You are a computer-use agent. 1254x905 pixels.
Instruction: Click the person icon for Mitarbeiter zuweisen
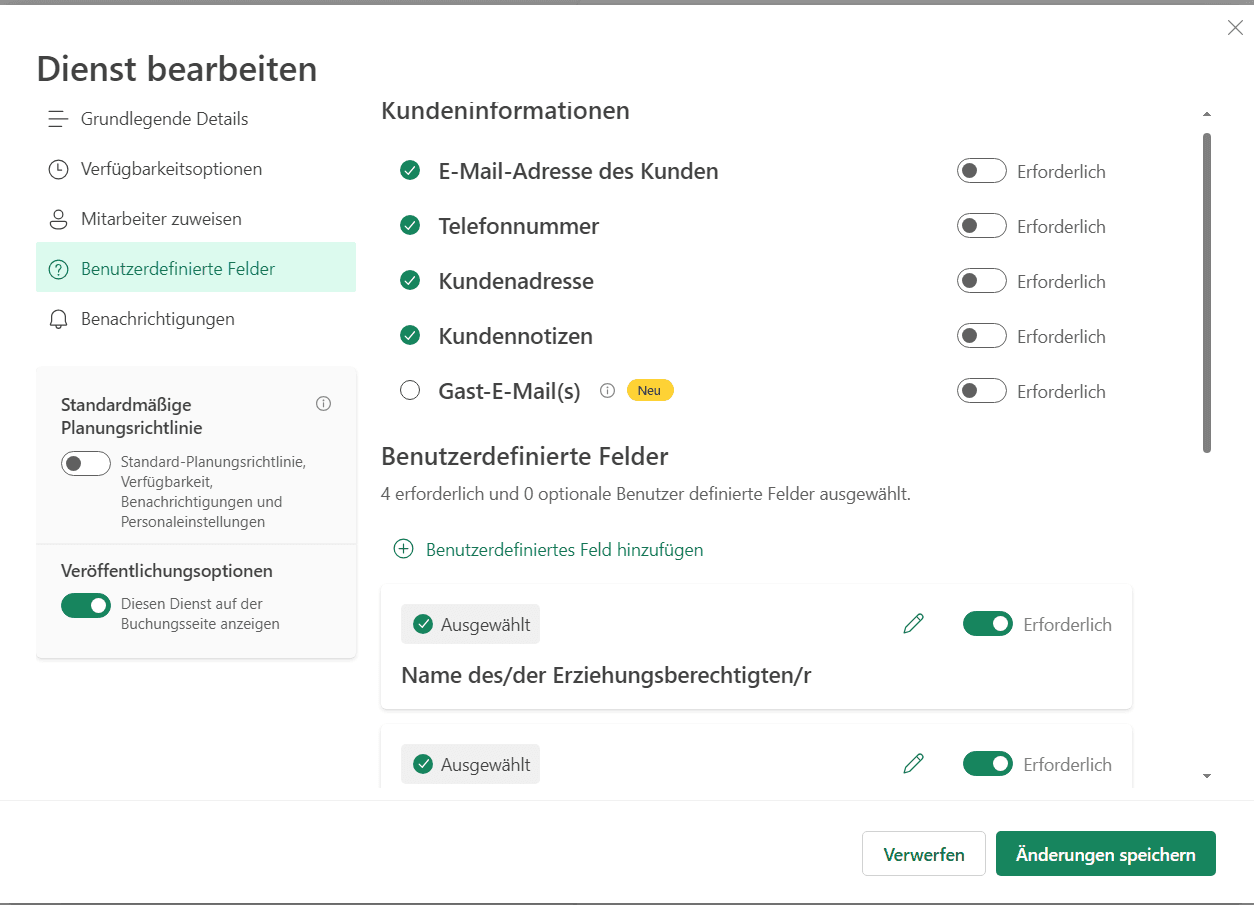tap(58, 219)
